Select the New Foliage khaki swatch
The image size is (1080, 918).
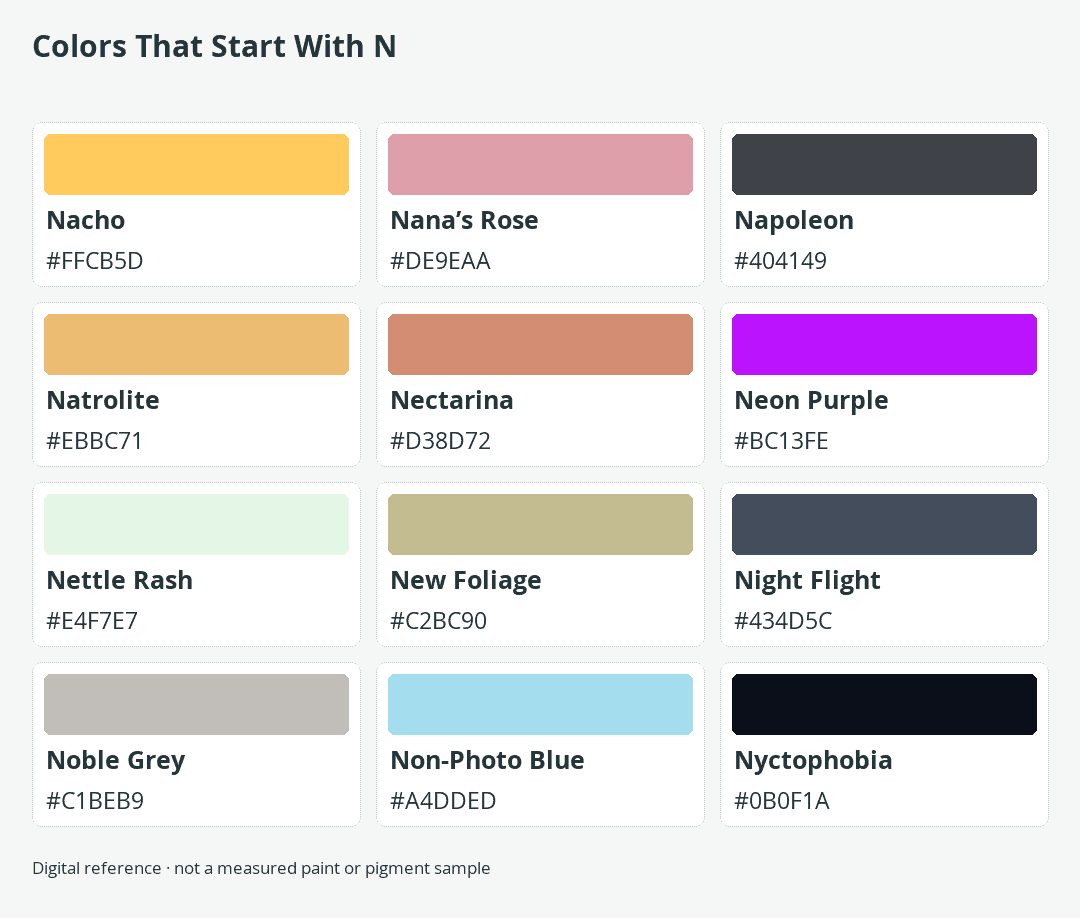(540, 524)
